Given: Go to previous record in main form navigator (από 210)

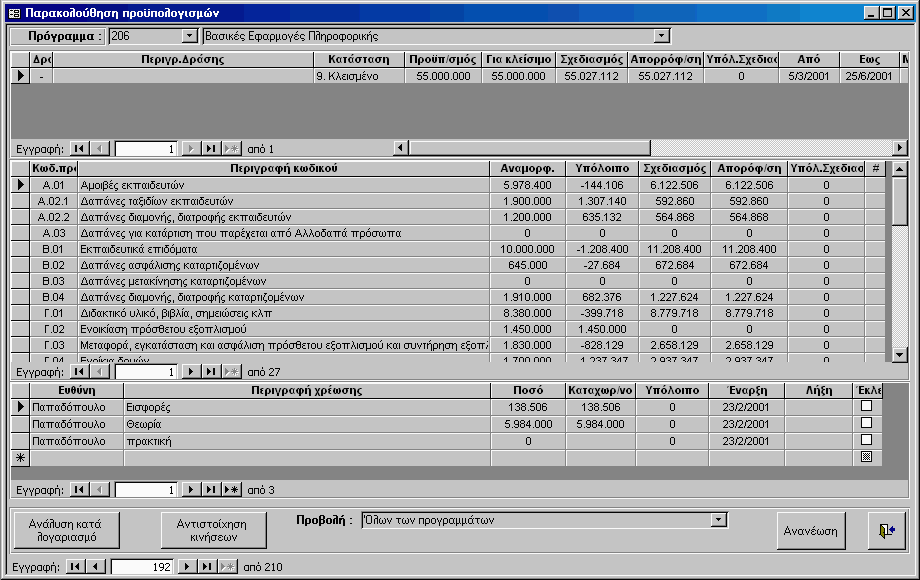Looking at the screenshot, I should [95, 567].
